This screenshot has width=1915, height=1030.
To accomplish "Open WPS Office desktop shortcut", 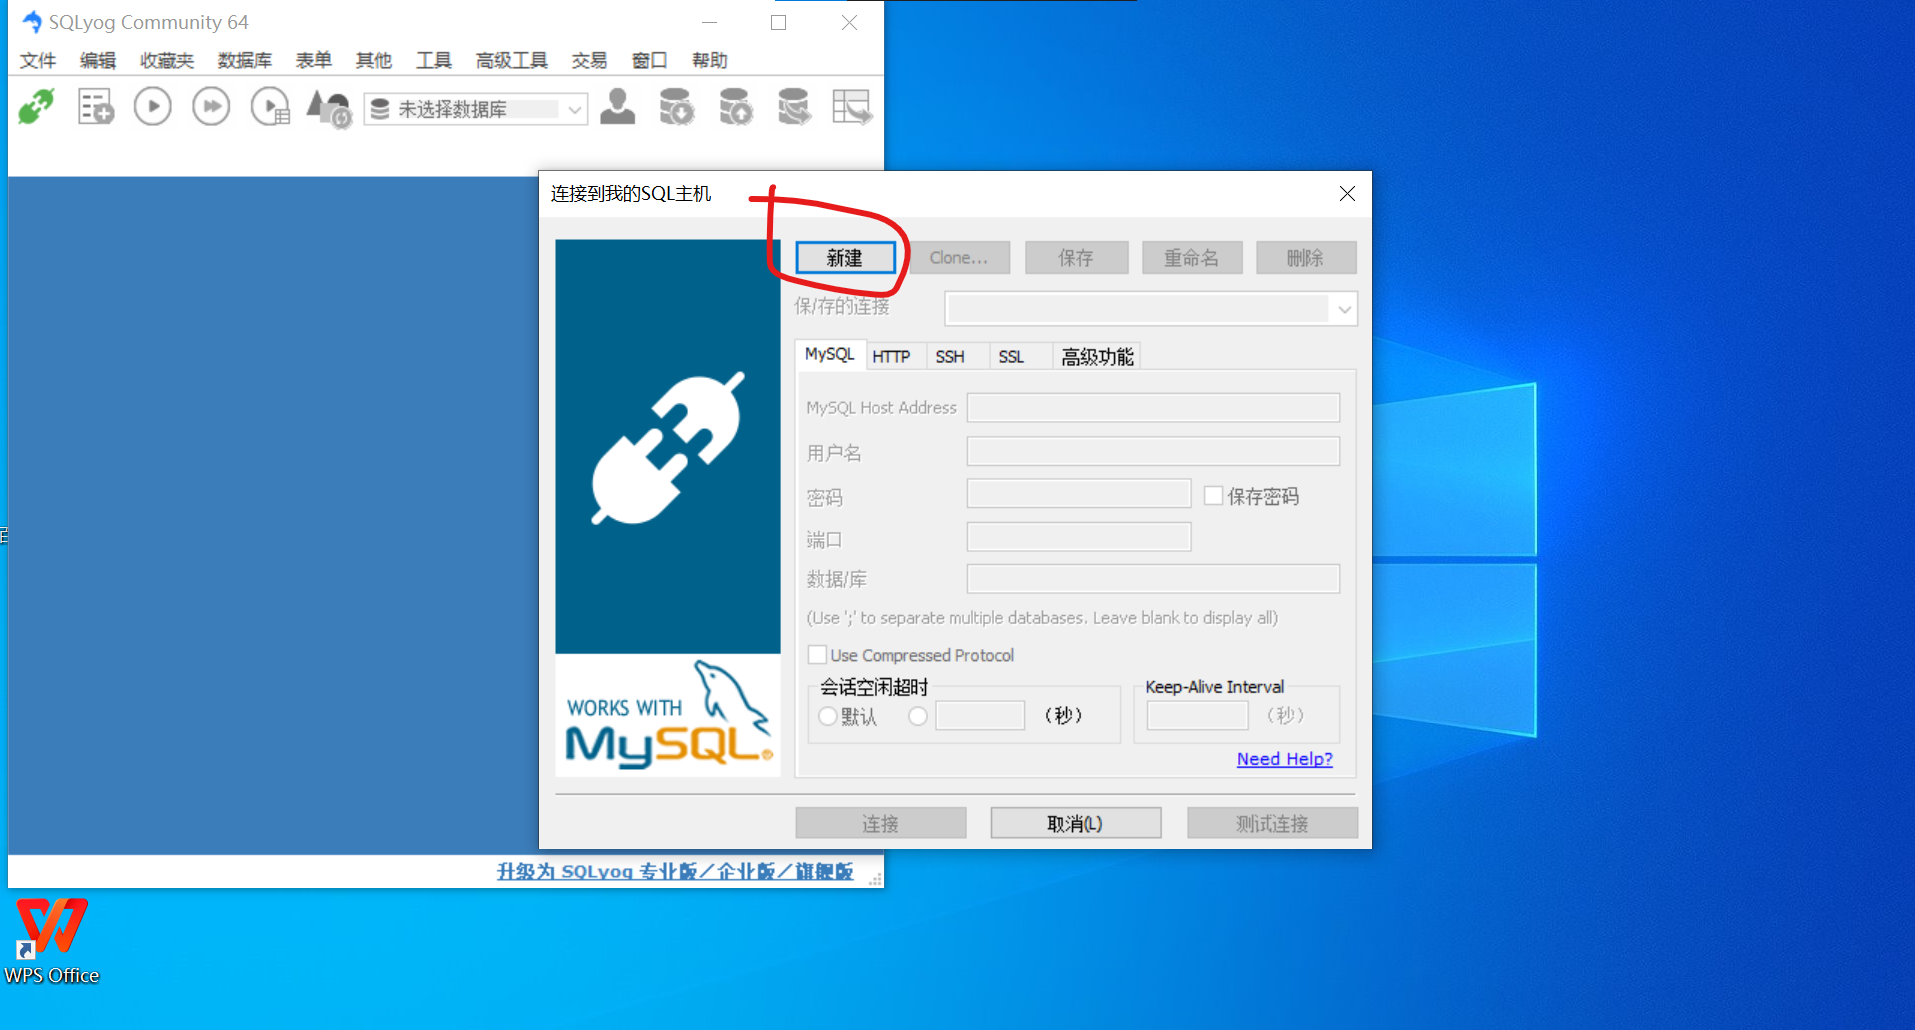I will coord(52,941).
